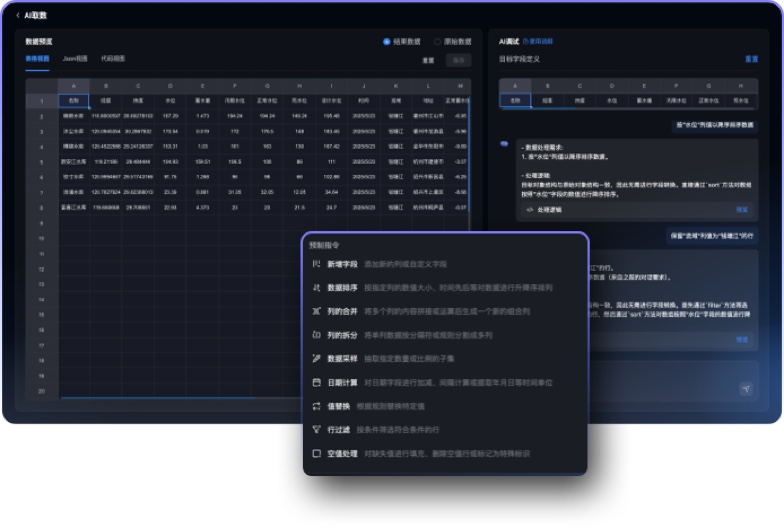Select column H header in target field table

pyautogui.click(x=741, y=86)
